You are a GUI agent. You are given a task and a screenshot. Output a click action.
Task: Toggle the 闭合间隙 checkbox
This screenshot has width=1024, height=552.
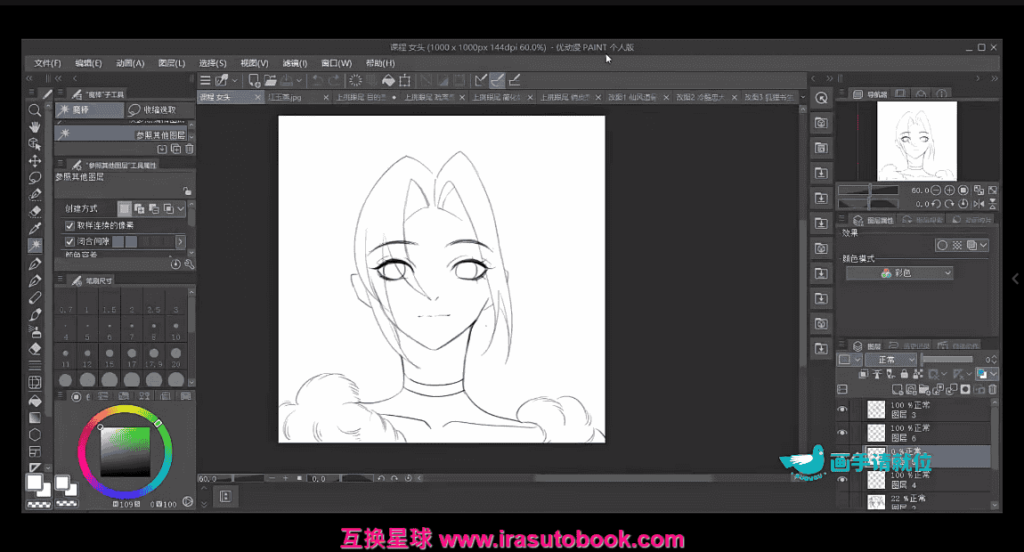(70, 242)
